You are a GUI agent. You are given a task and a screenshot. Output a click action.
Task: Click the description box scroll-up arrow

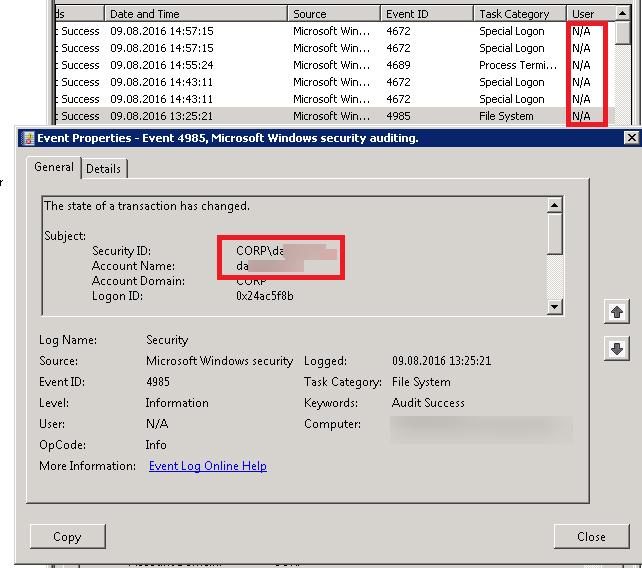click(x=555, y=205)
